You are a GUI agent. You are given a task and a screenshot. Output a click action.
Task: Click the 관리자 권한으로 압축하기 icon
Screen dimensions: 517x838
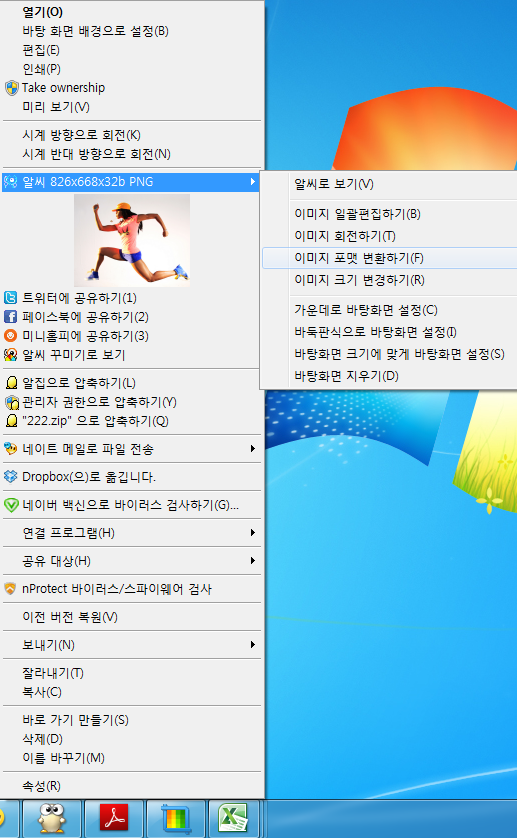[11, 402]
